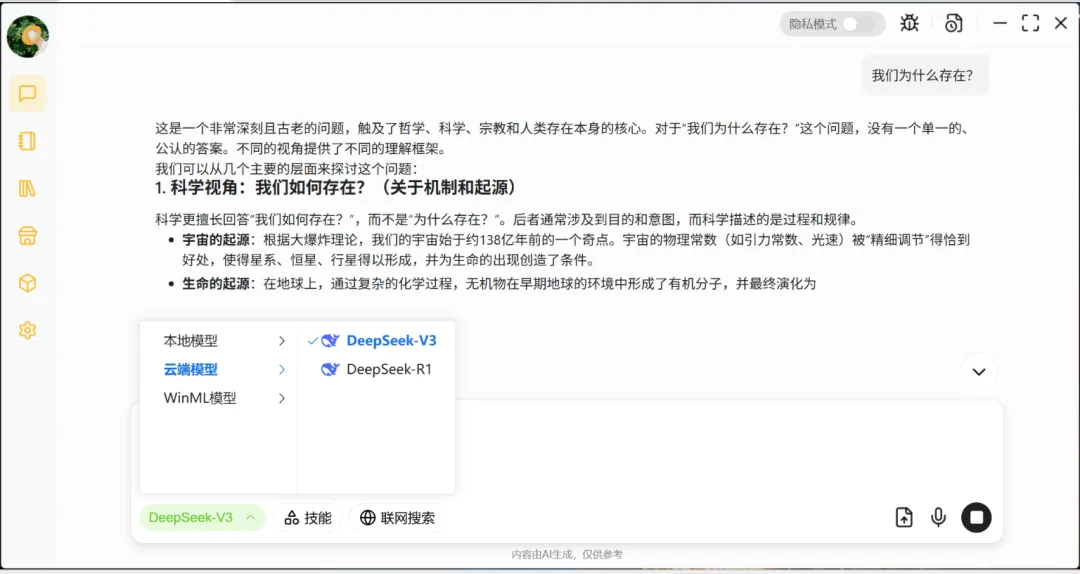Screen dimensions: 1080x574
Task: Jump to bottom with the down-arrow button
Action: (979, 371)
